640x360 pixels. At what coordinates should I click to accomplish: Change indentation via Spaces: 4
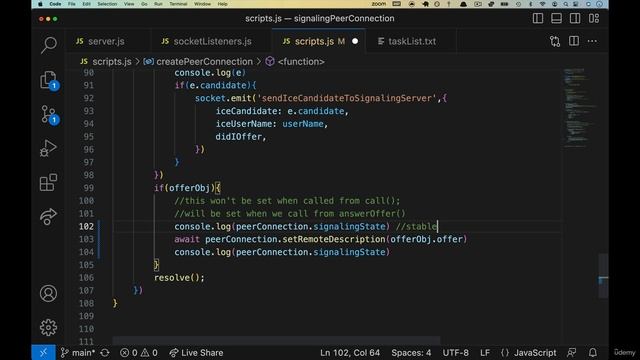[x=411, y=353]
